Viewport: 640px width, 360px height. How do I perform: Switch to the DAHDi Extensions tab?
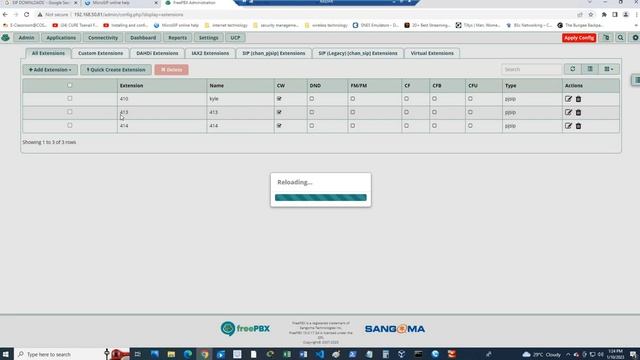(x=157, y=53)
